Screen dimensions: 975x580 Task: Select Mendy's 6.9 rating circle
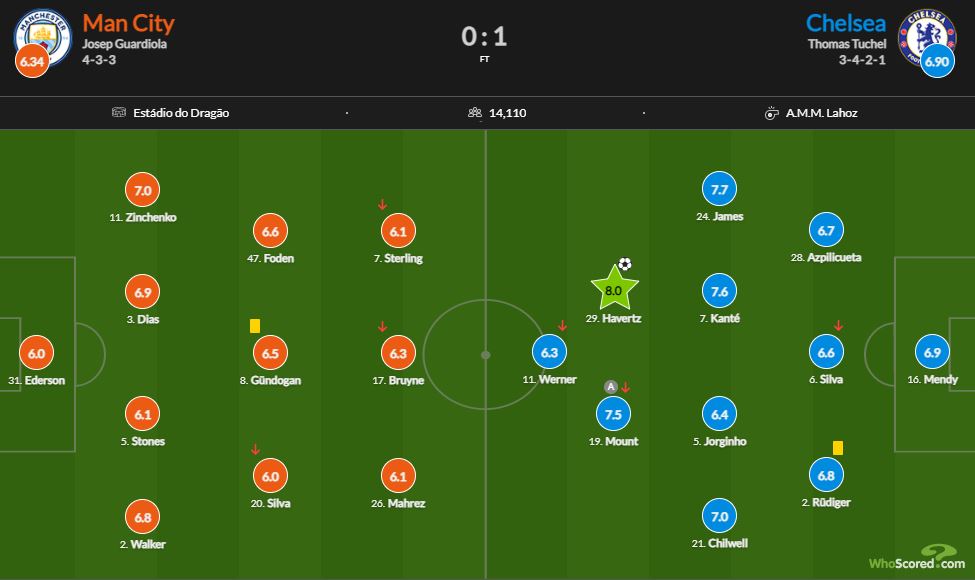[932, 352]
